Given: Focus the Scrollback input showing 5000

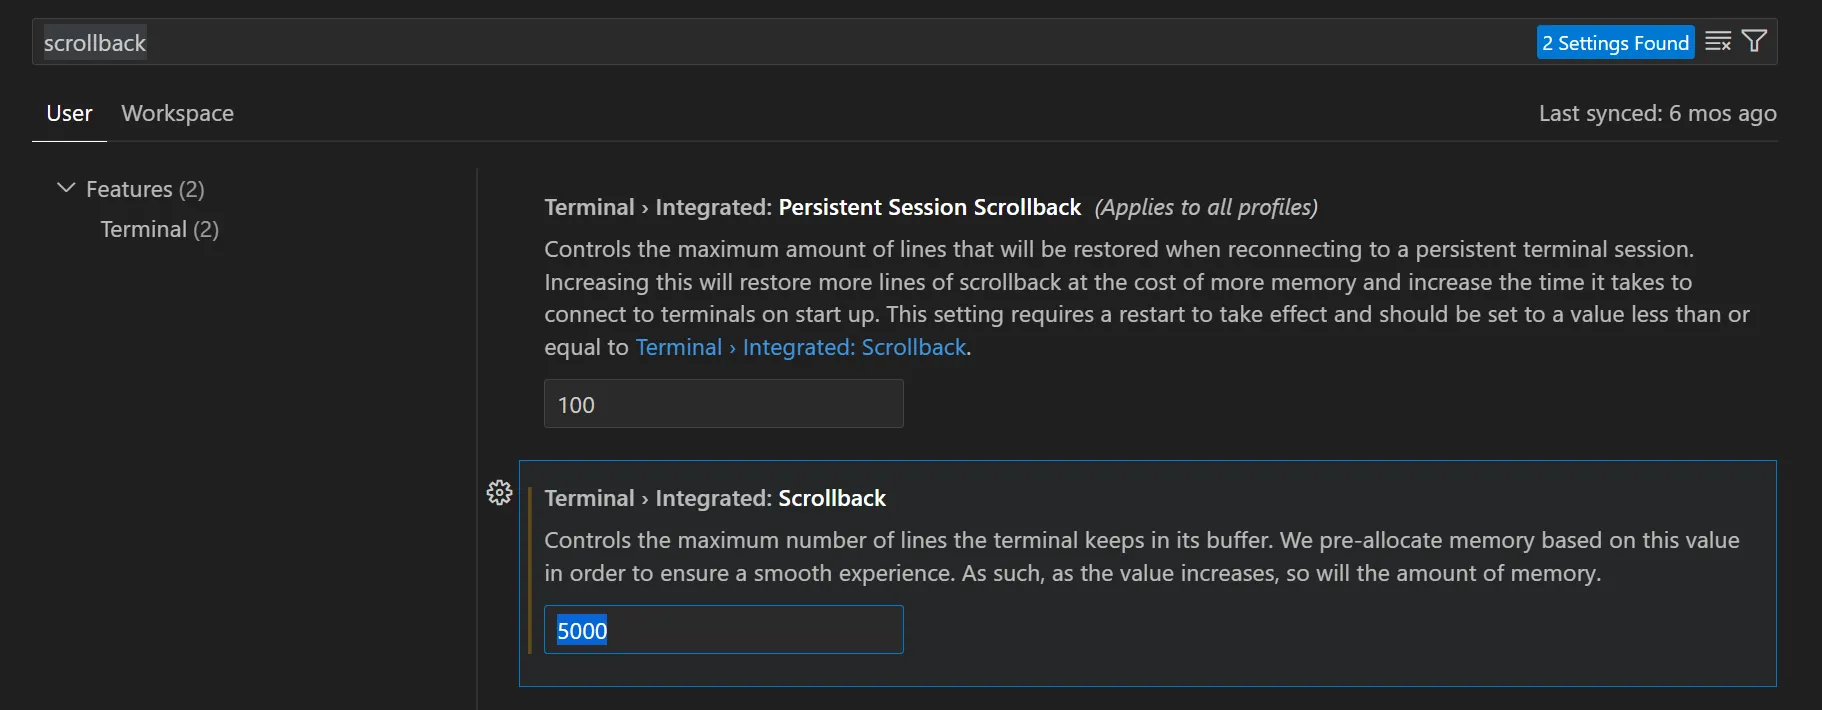Looking at the screenshot, I should click(x=723, y=630).
